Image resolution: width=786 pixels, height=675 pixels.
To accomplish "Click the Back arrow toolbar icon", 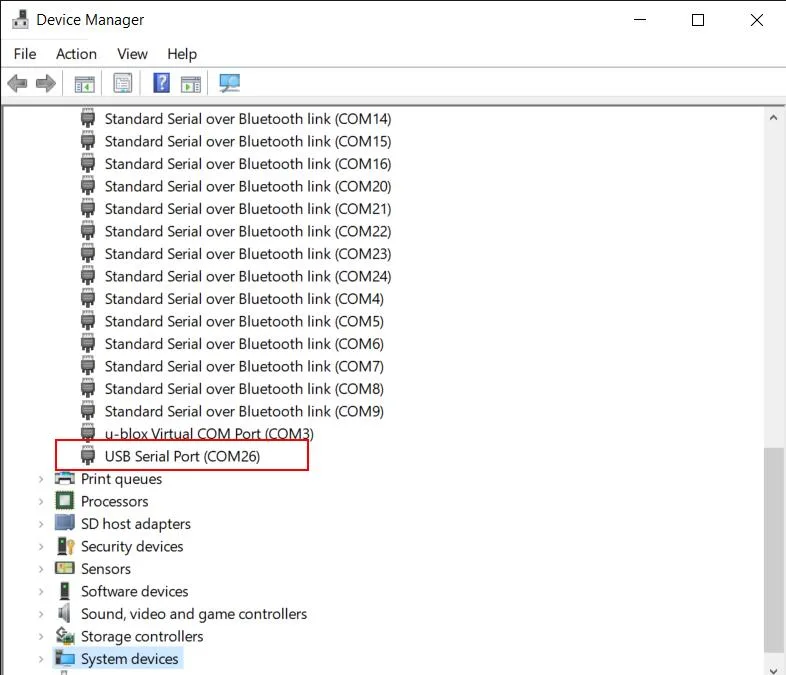I will [18, 83].
